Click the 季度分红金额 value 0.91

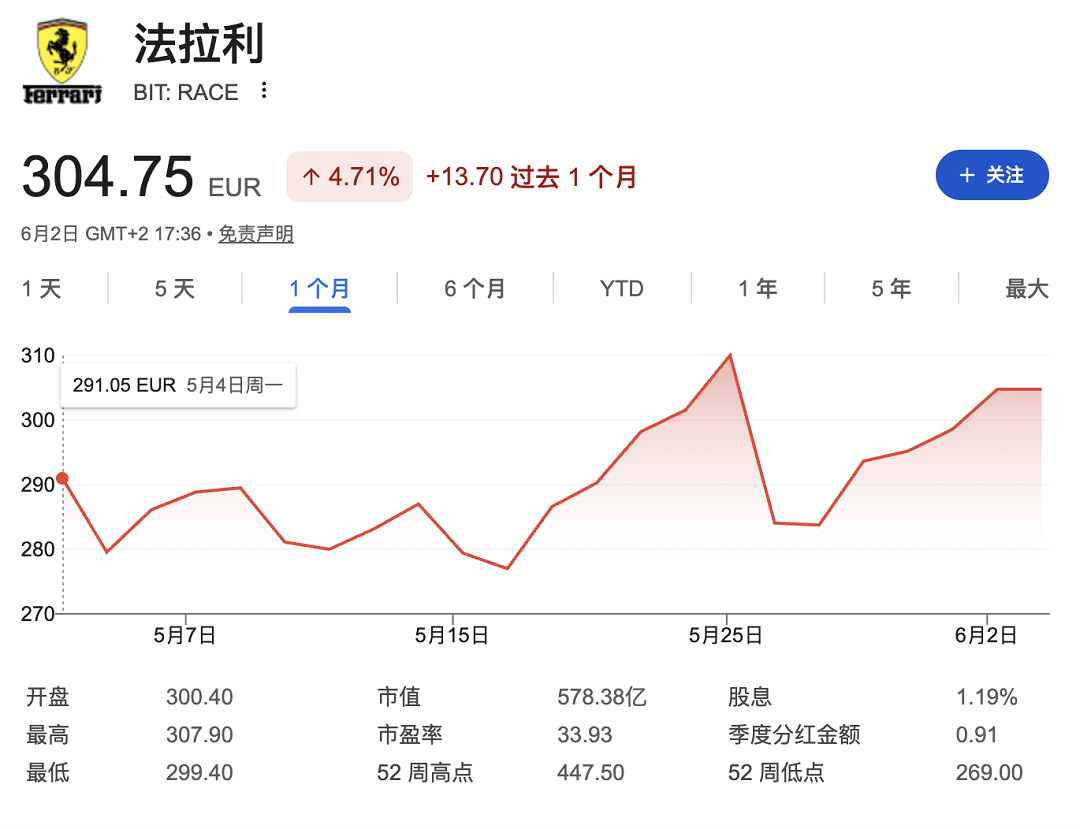pyautogui.click(x=976, y=735)
